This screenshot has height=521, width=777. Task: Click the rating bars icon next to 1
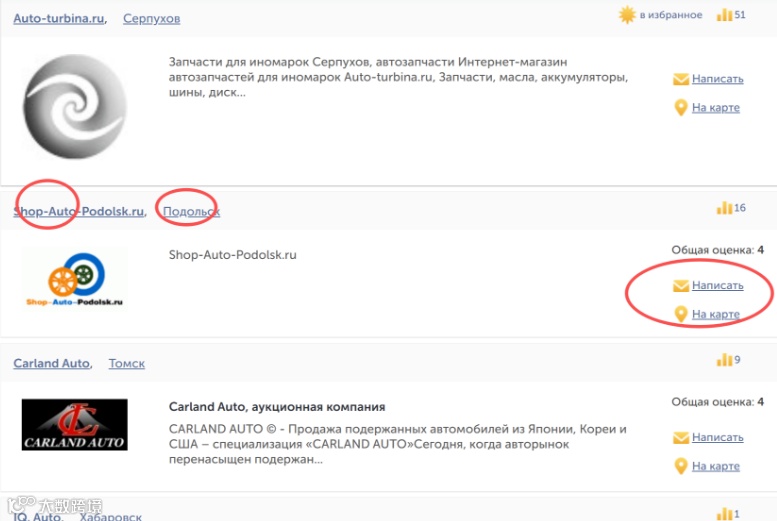click(724, 514)
